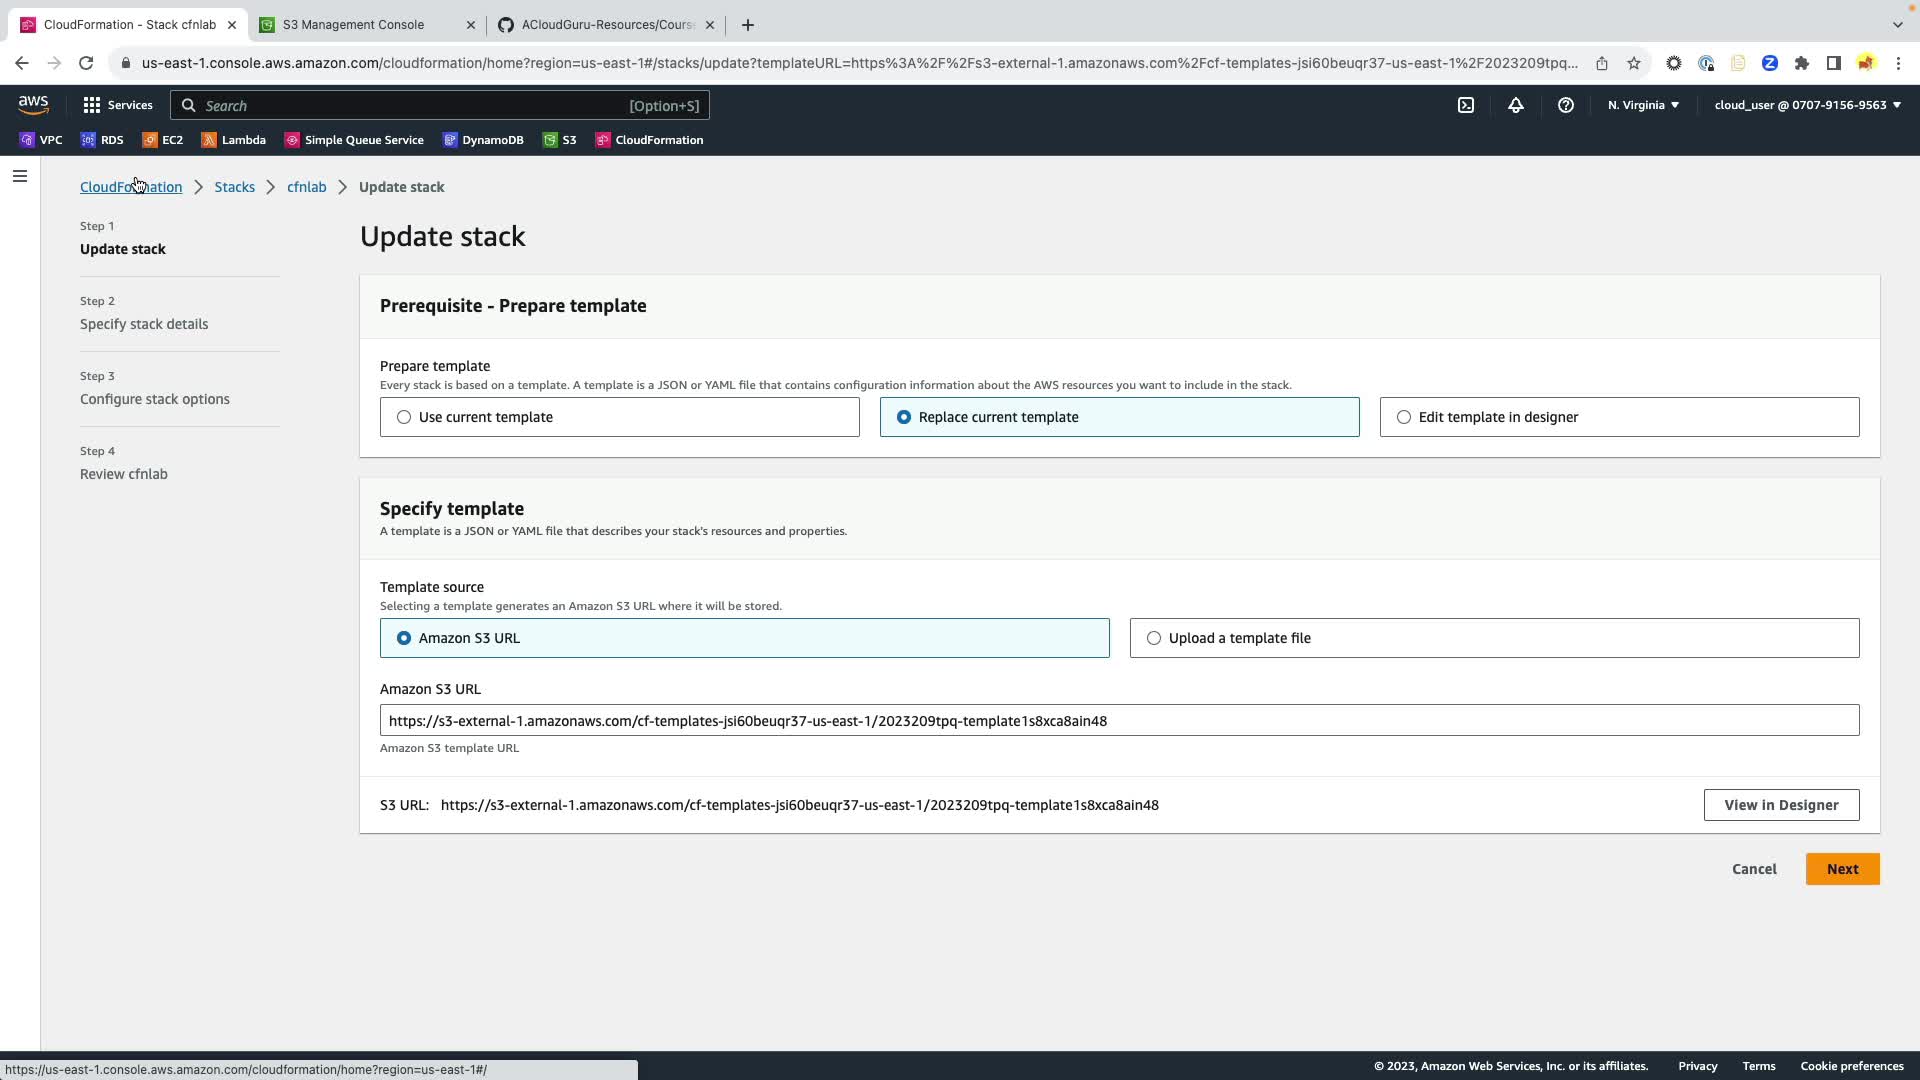Open the notifications bell icon

(1516, 105)
